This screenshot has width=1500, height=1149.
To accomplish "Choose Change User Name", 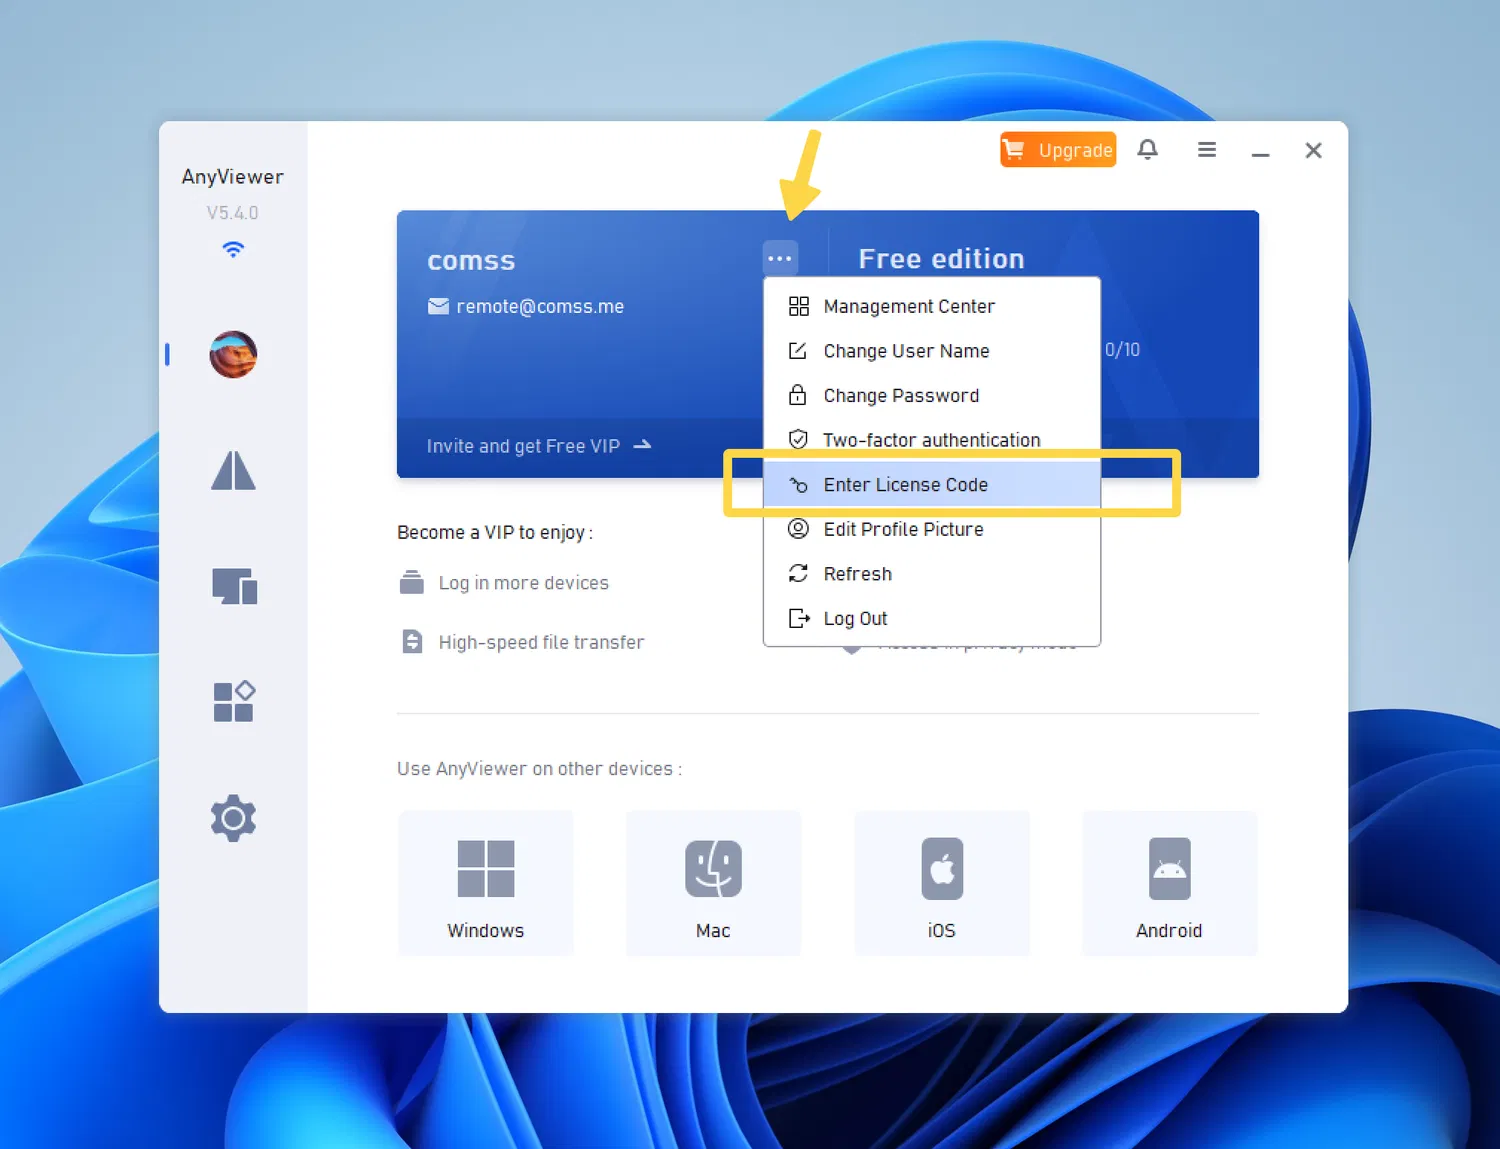I will [x=932, y=351].
